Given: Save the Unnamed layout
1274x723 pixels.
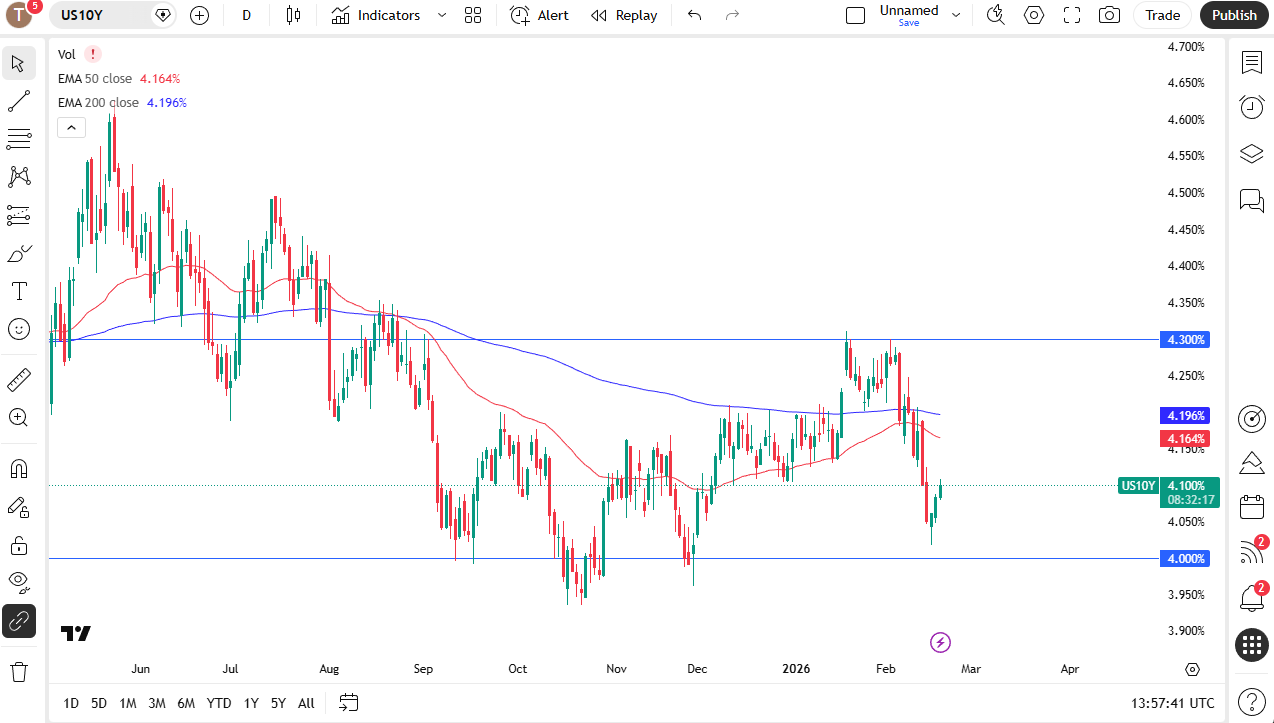Looking at the screenshot, I should (909, 23).
